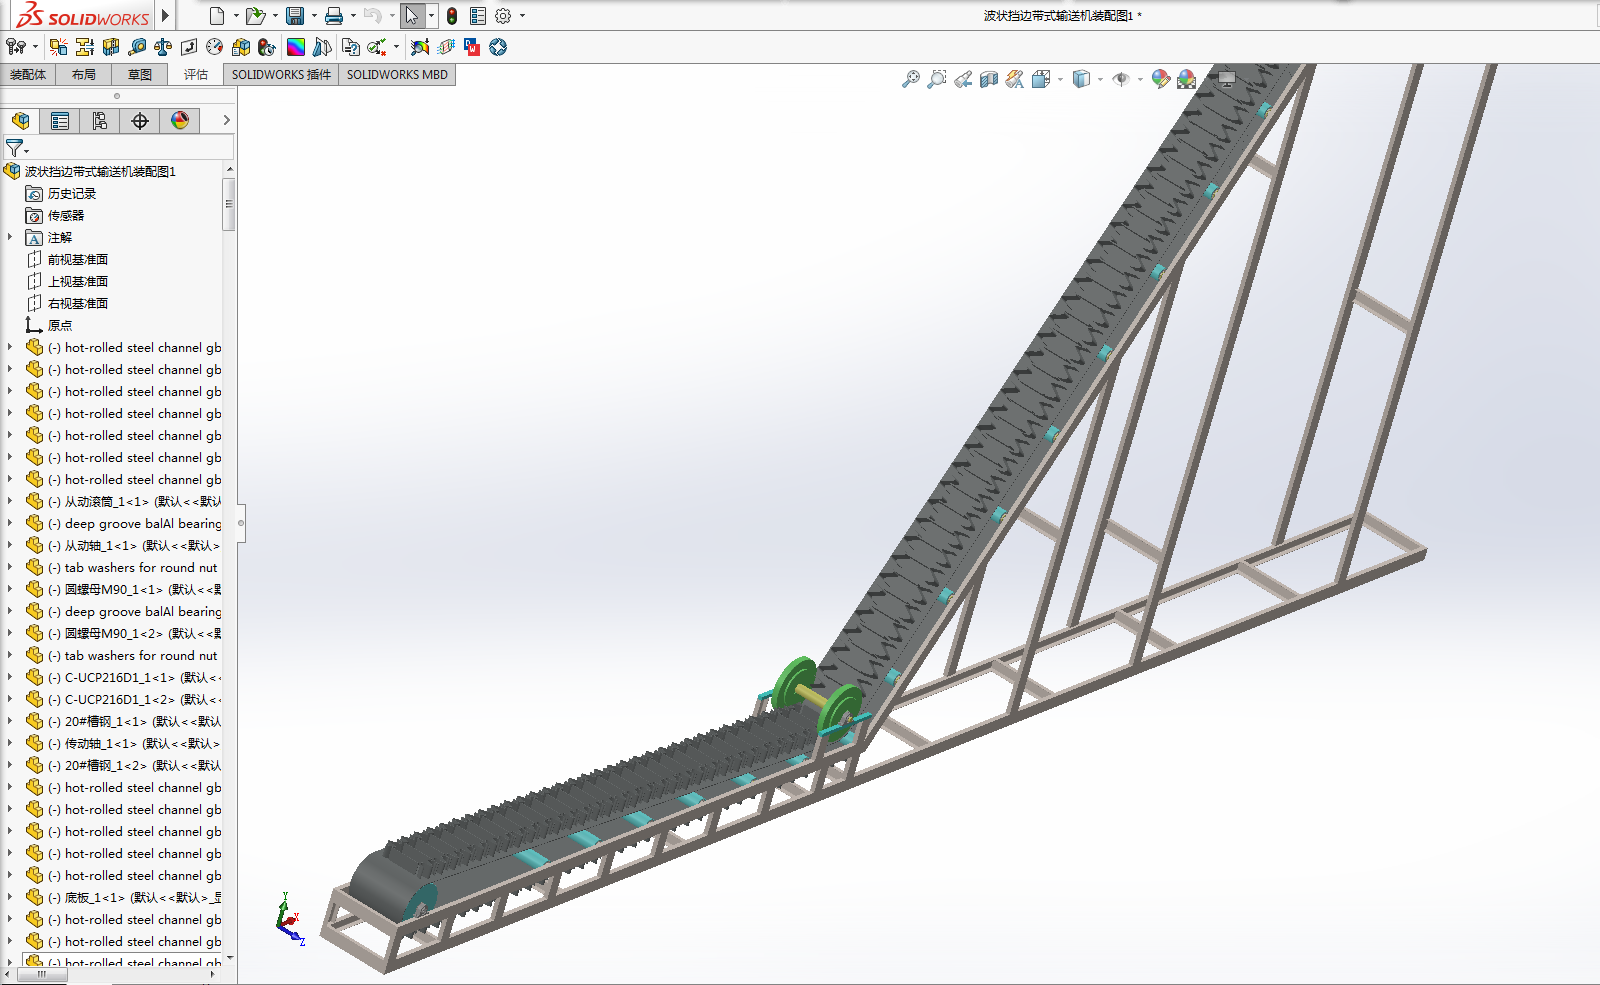Click Zoom to Fit magnifier icon

point(911,79)
